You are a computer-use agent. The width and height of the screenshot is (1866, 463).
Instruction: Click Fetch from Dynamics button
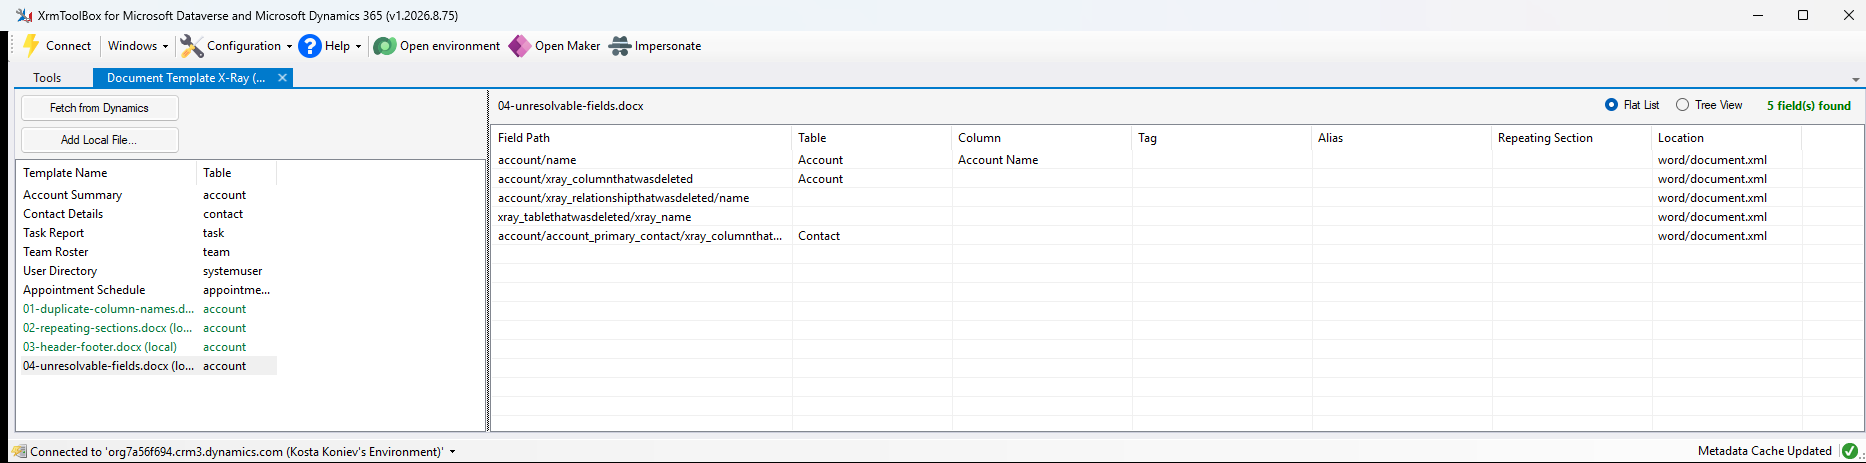pyautogui.click(x=100, y=108)
